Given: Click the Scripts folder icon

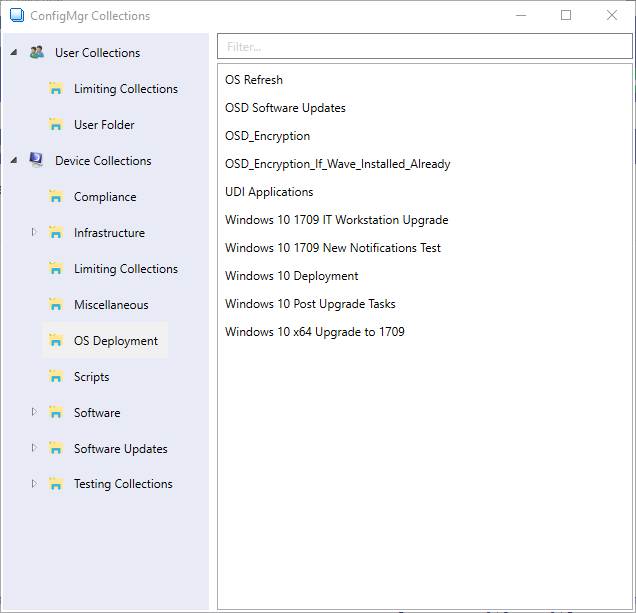Looking at the screenshot, I should point(56,377).
